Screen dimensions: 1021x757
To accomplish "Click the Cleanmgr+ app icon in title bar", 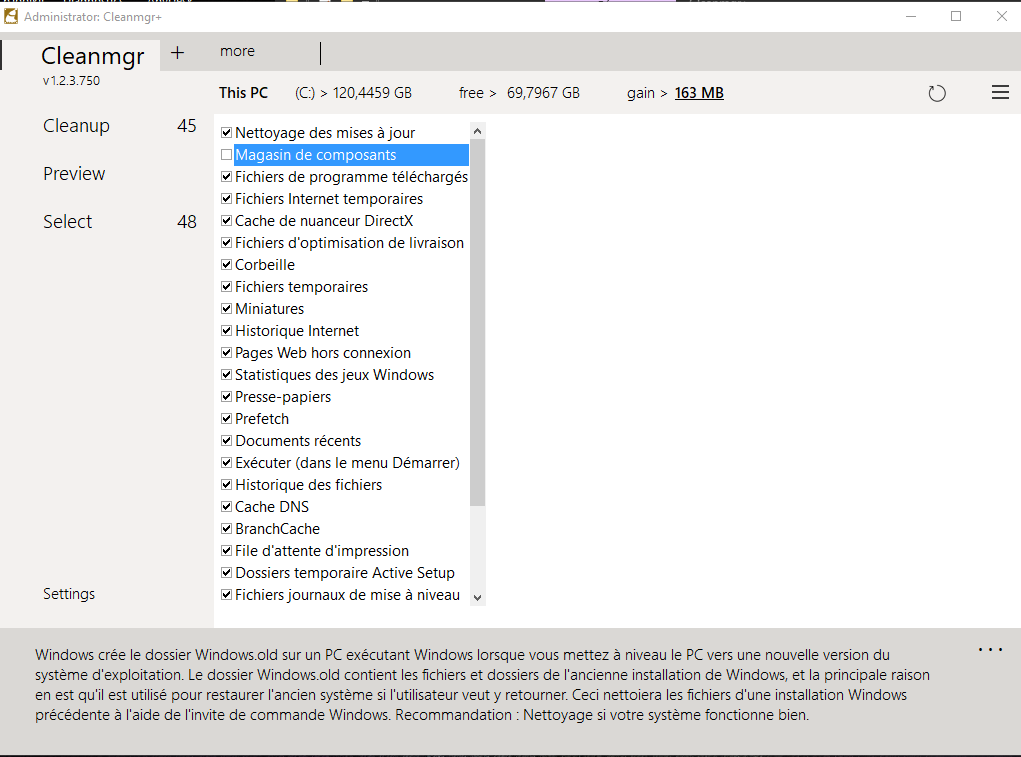I will [x=10, y=16].
